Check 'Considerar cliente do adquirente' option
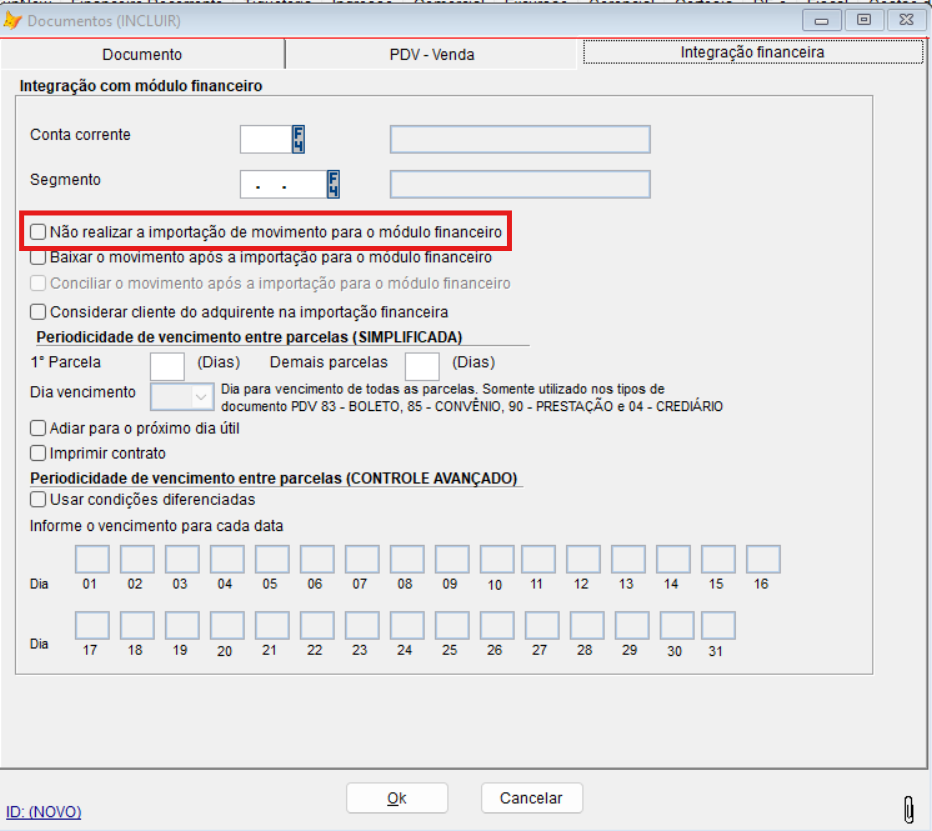The width and height of the screenshot is (932, 831). pyautogui.click(x=38, y=312)
